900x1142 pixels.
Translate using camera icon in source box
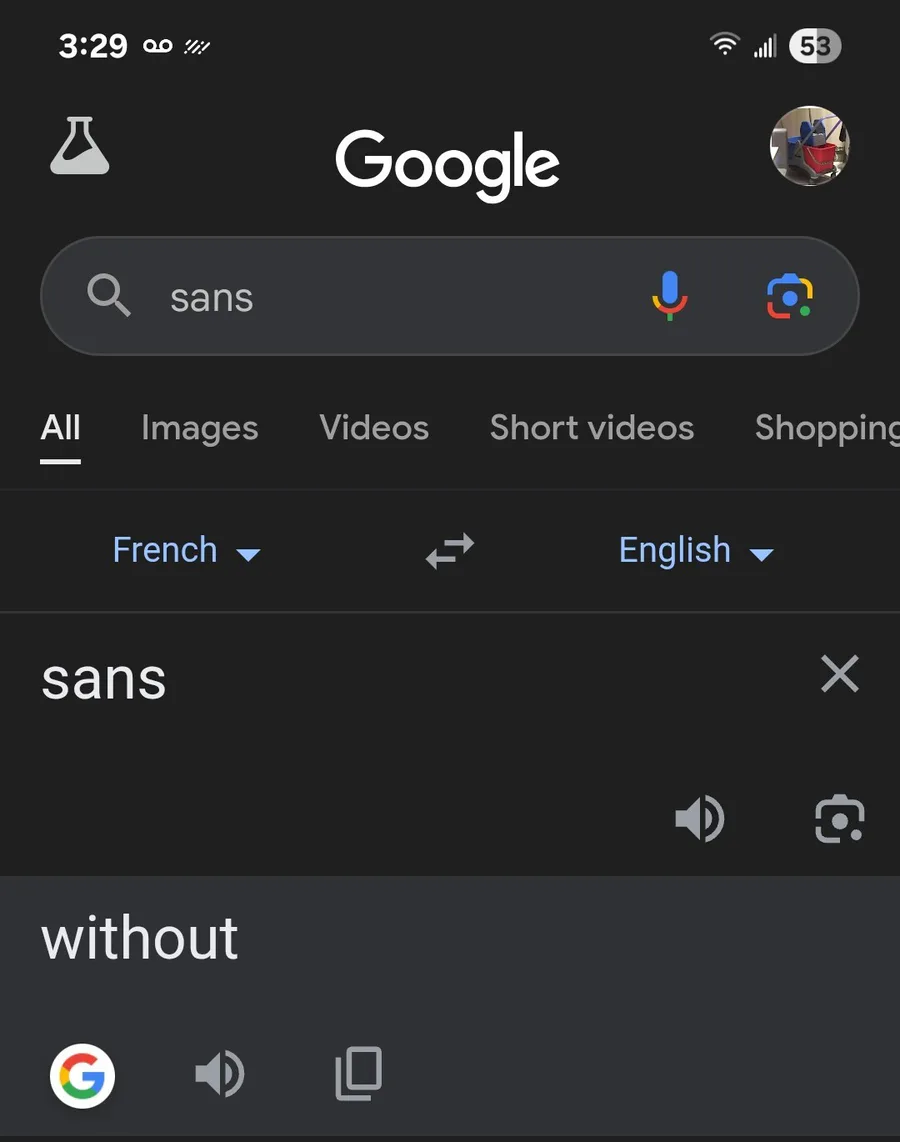[840, 819]
